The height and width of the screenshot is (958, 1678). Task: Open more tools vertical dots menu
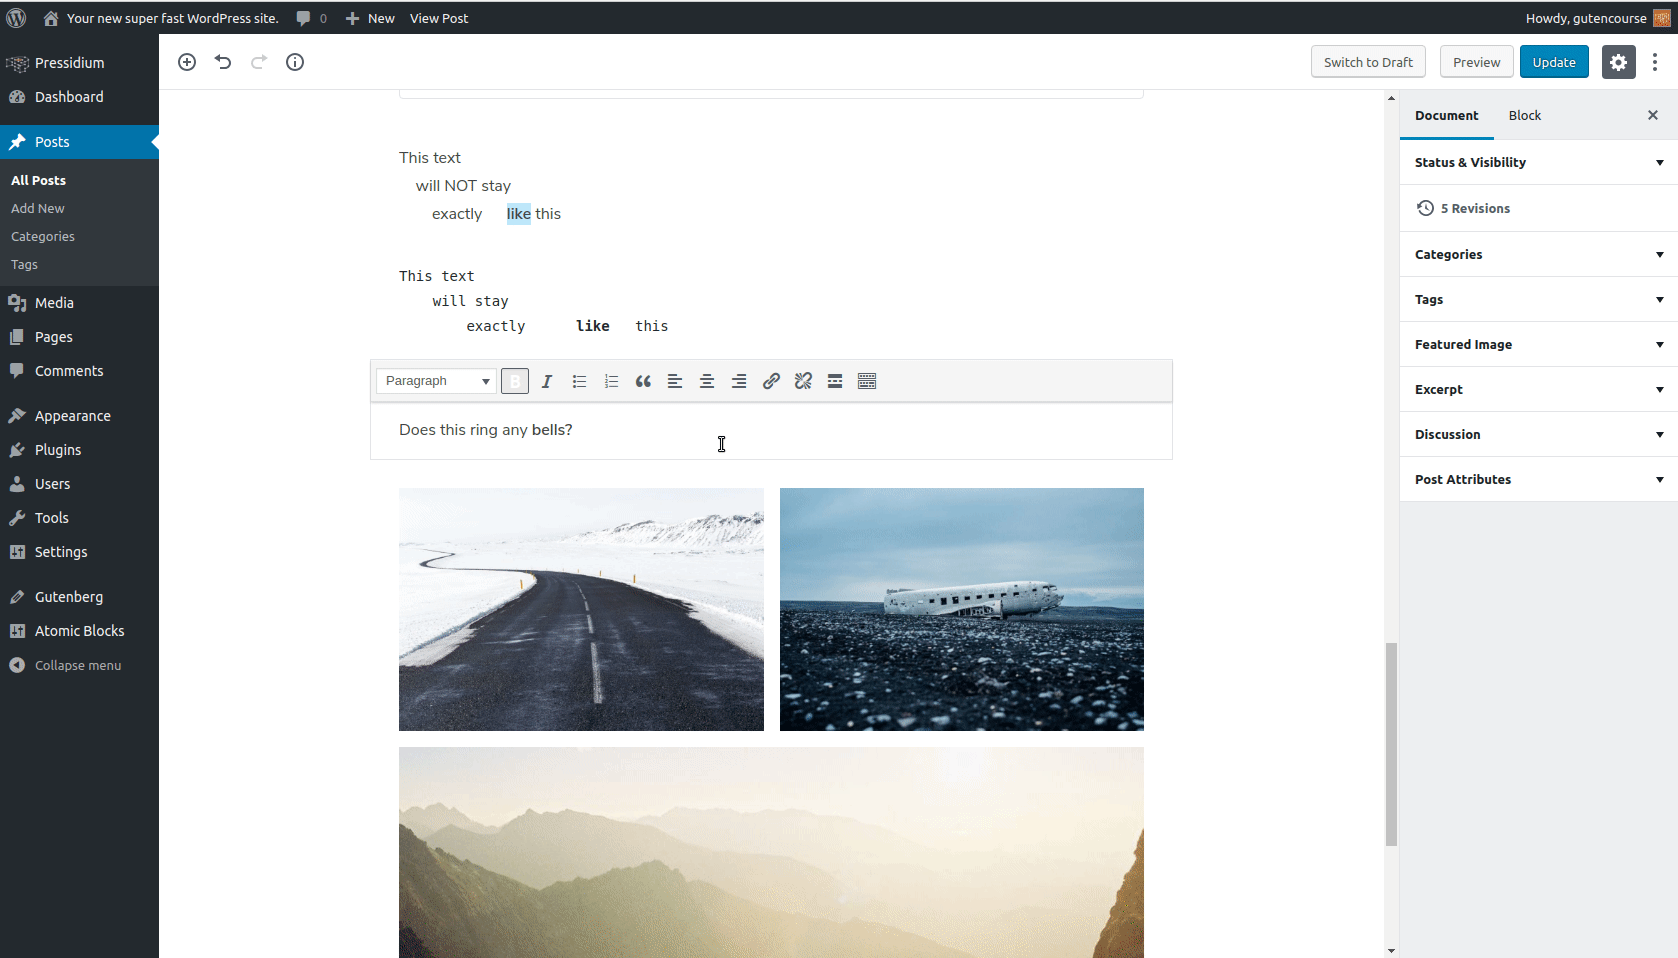coord(1655,62)
